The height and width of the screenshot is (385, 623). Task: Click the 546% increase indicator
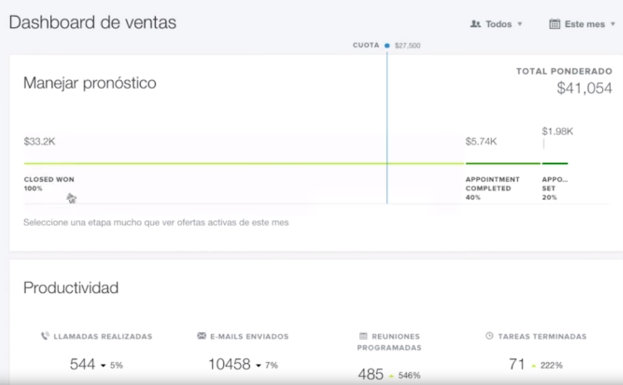coord(404,375)
